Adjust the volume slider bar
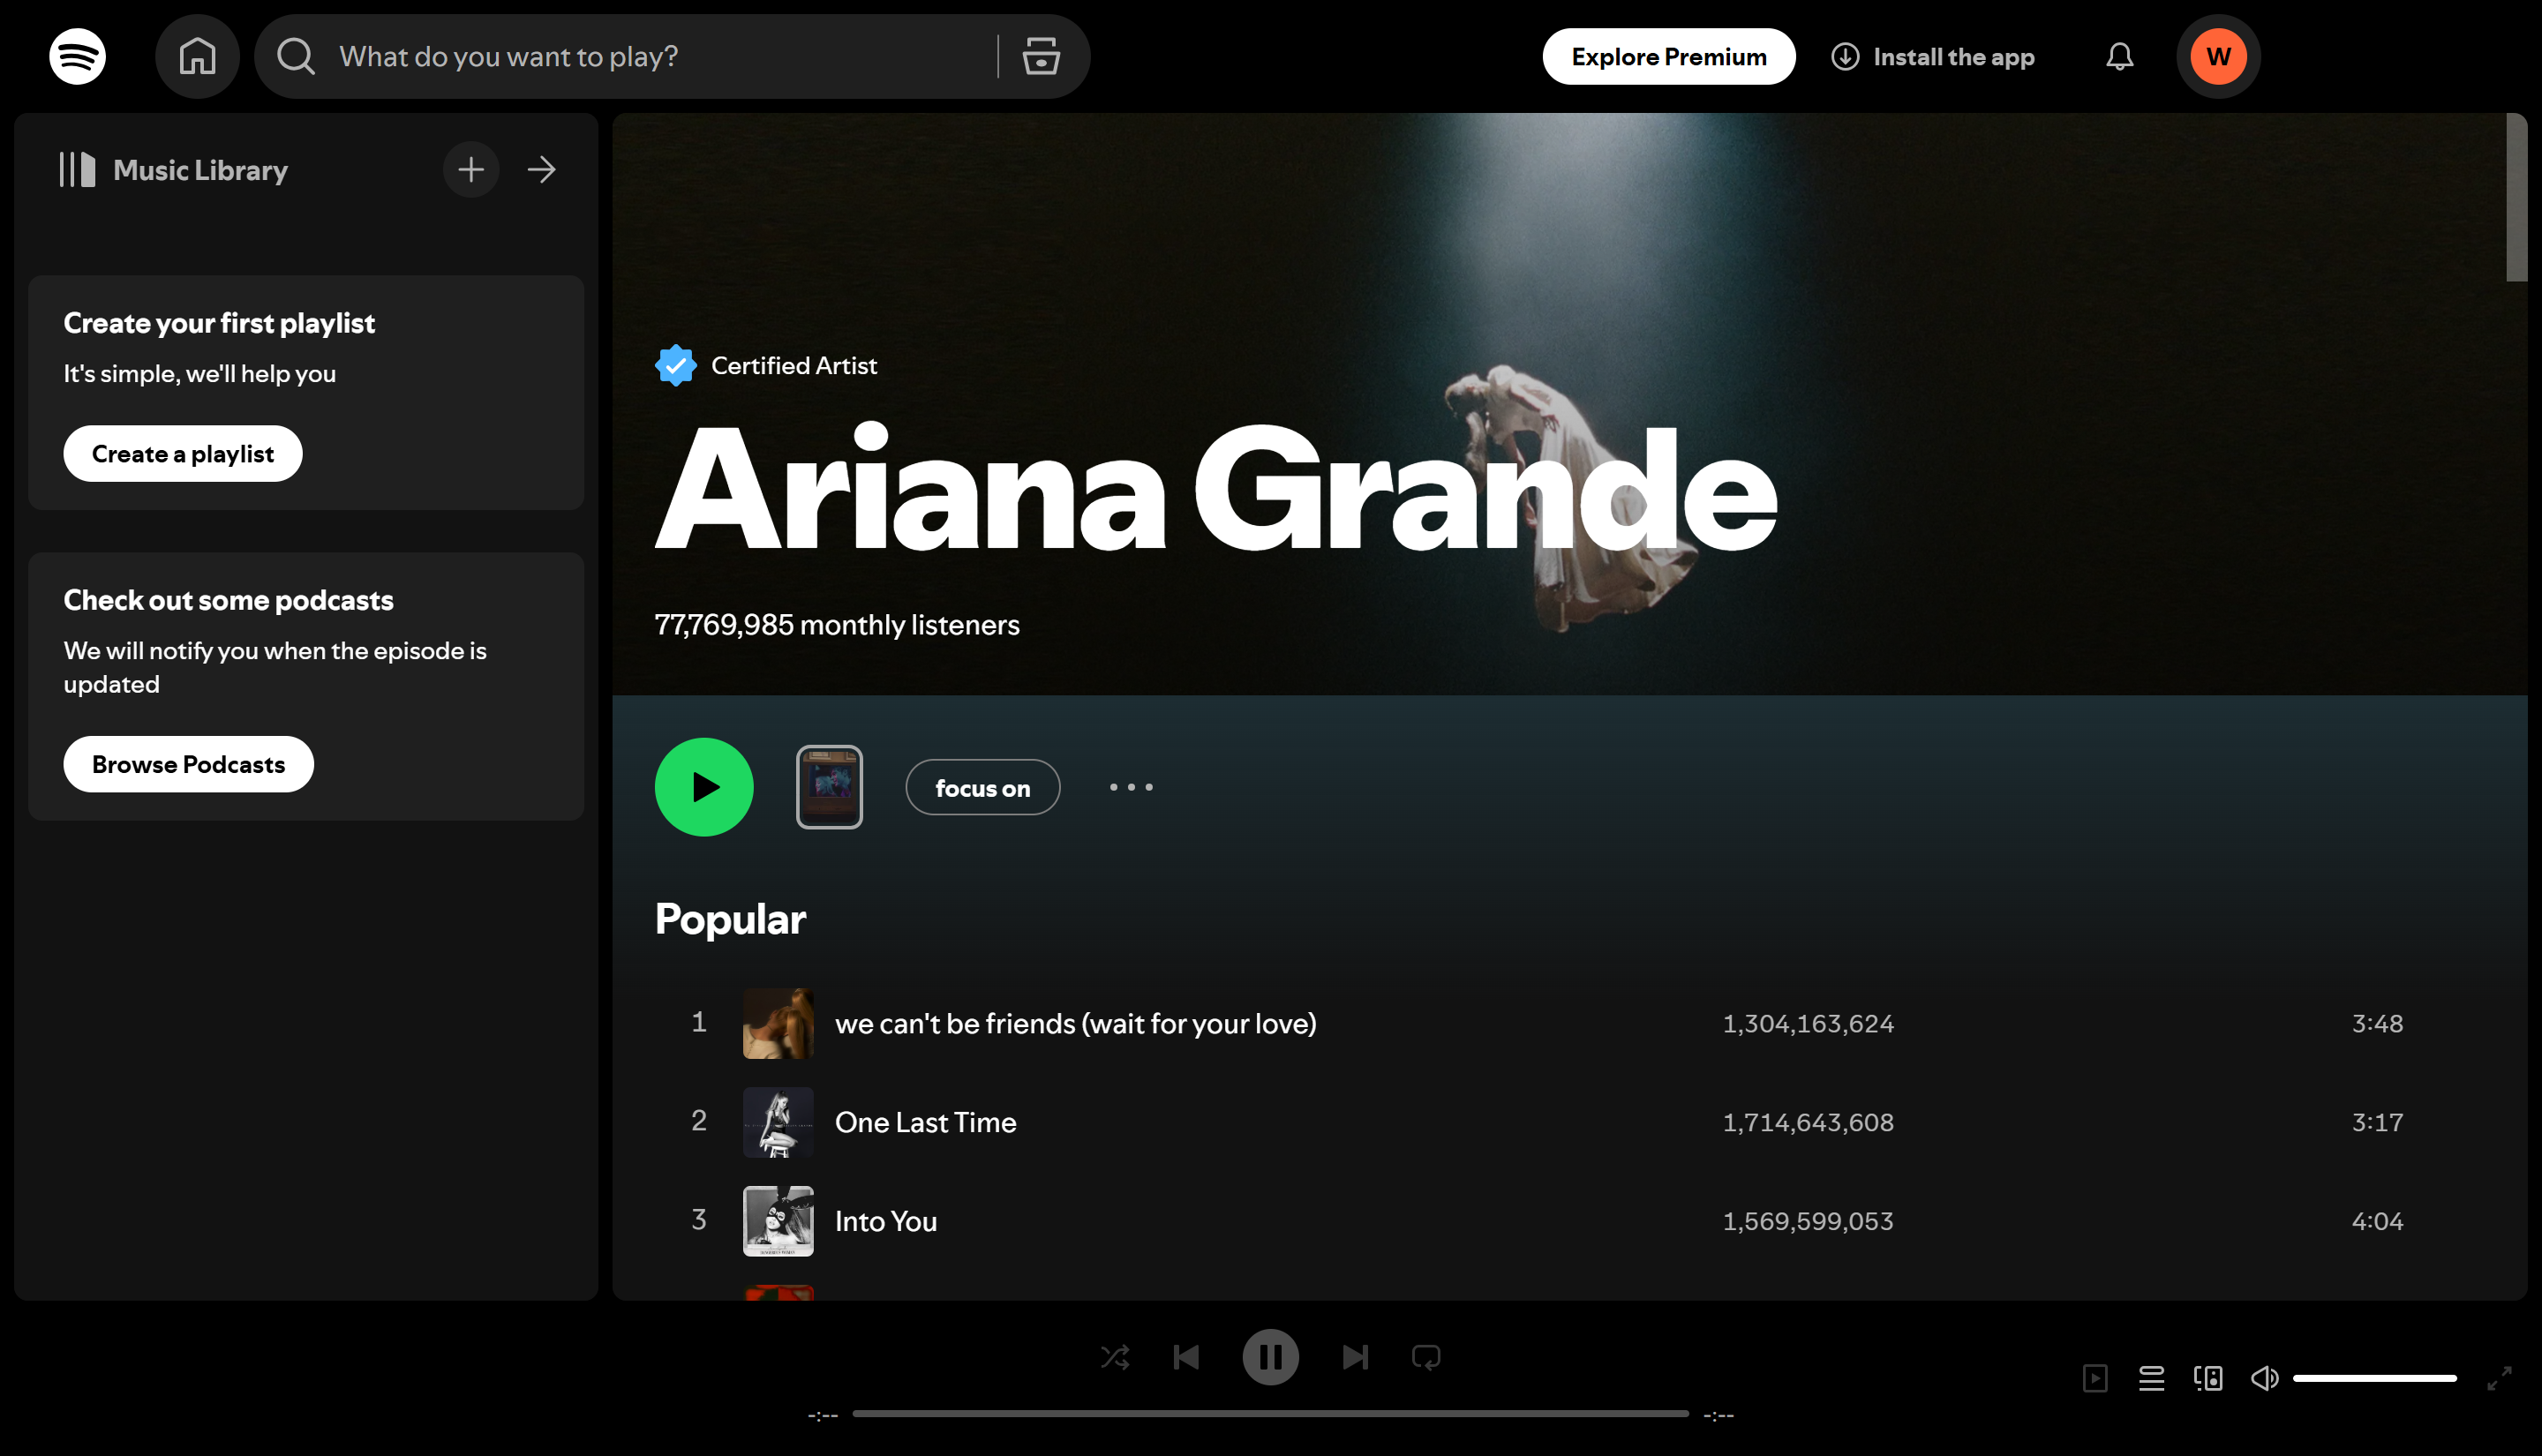The width and height of the screenshot is (2542, 1456). click(x=2374, y=1378)
